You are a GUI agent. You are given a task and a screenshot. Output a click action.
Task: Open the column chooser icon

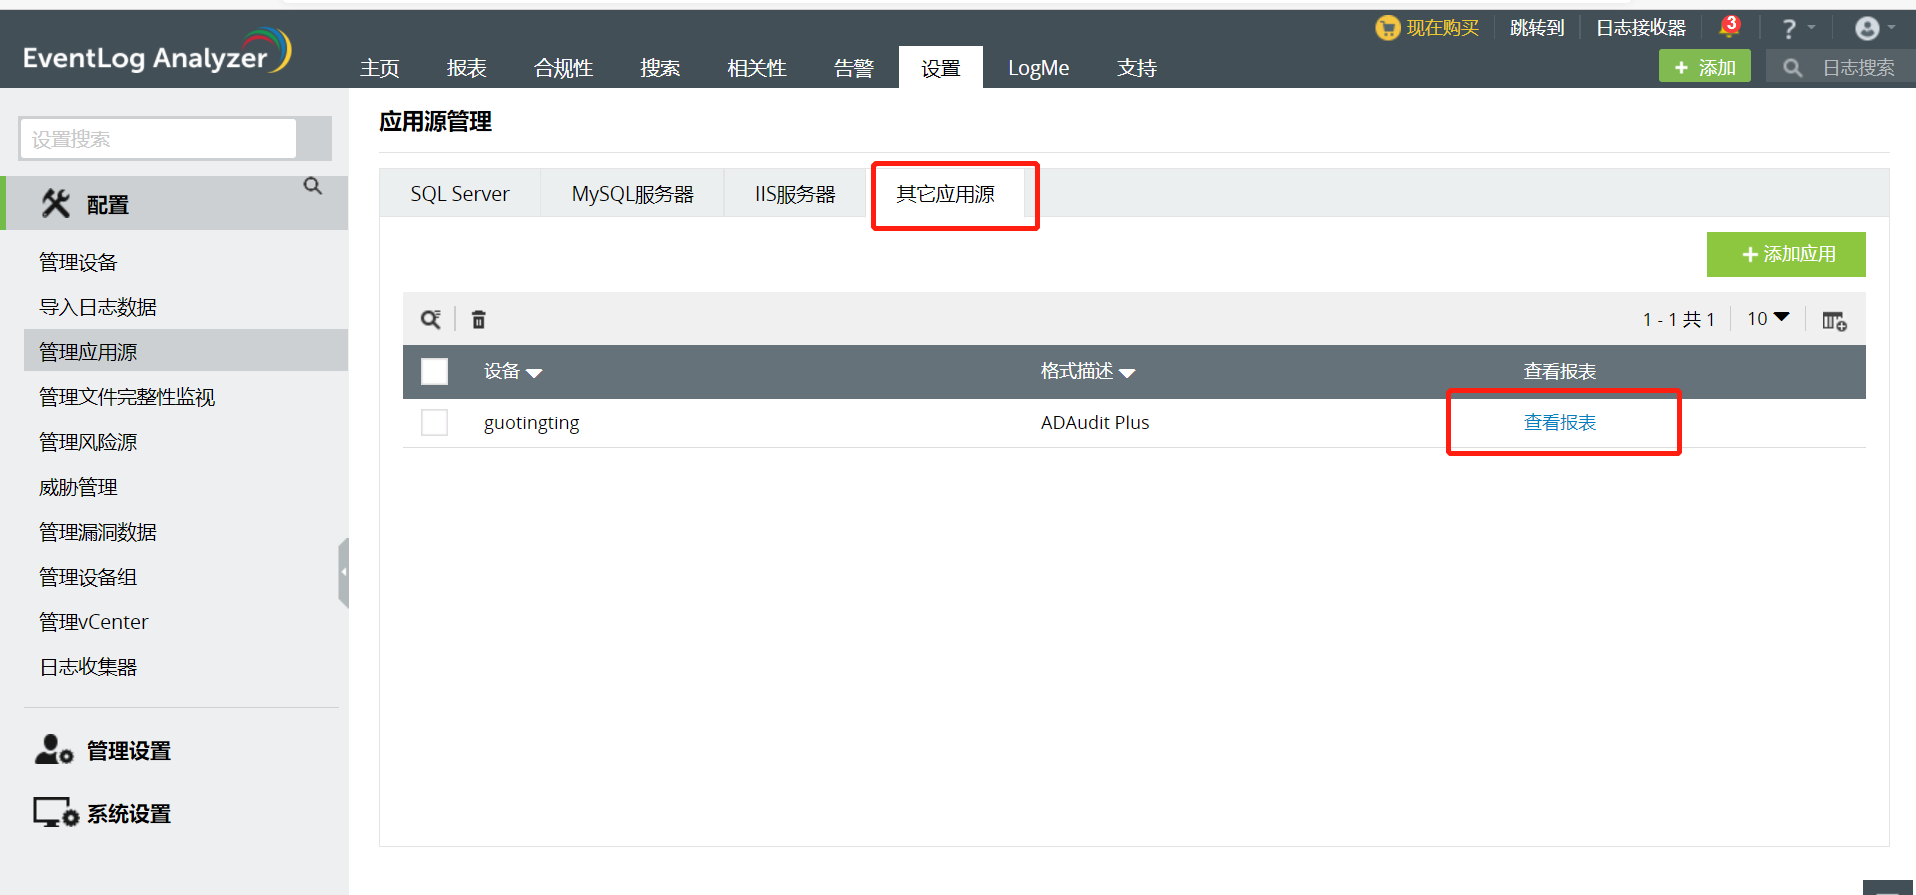[1834, 321]
